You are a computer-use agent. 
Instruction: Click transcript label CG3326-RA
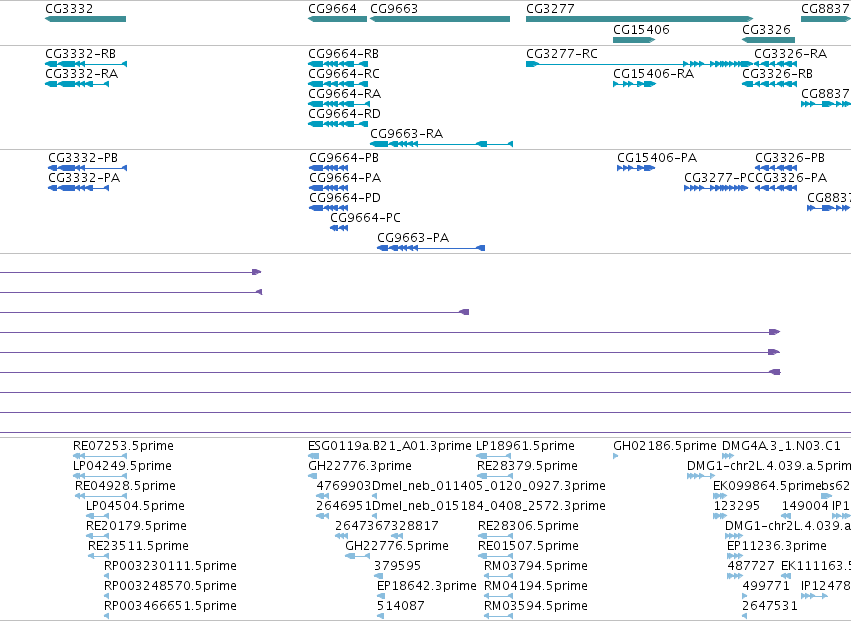tap(791, 54)
